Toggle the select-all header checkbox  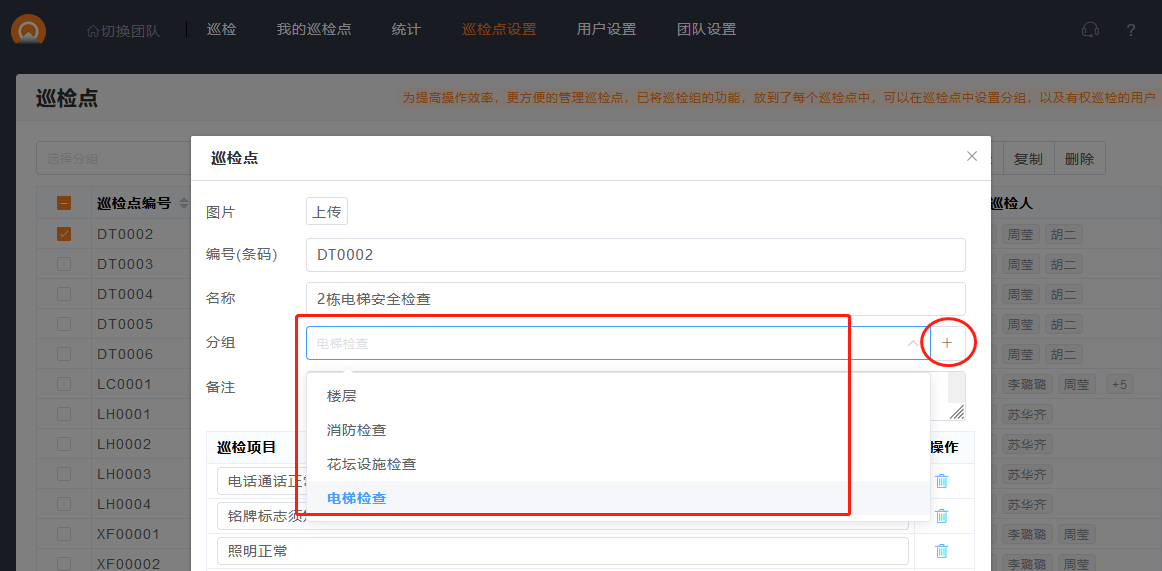64,204
